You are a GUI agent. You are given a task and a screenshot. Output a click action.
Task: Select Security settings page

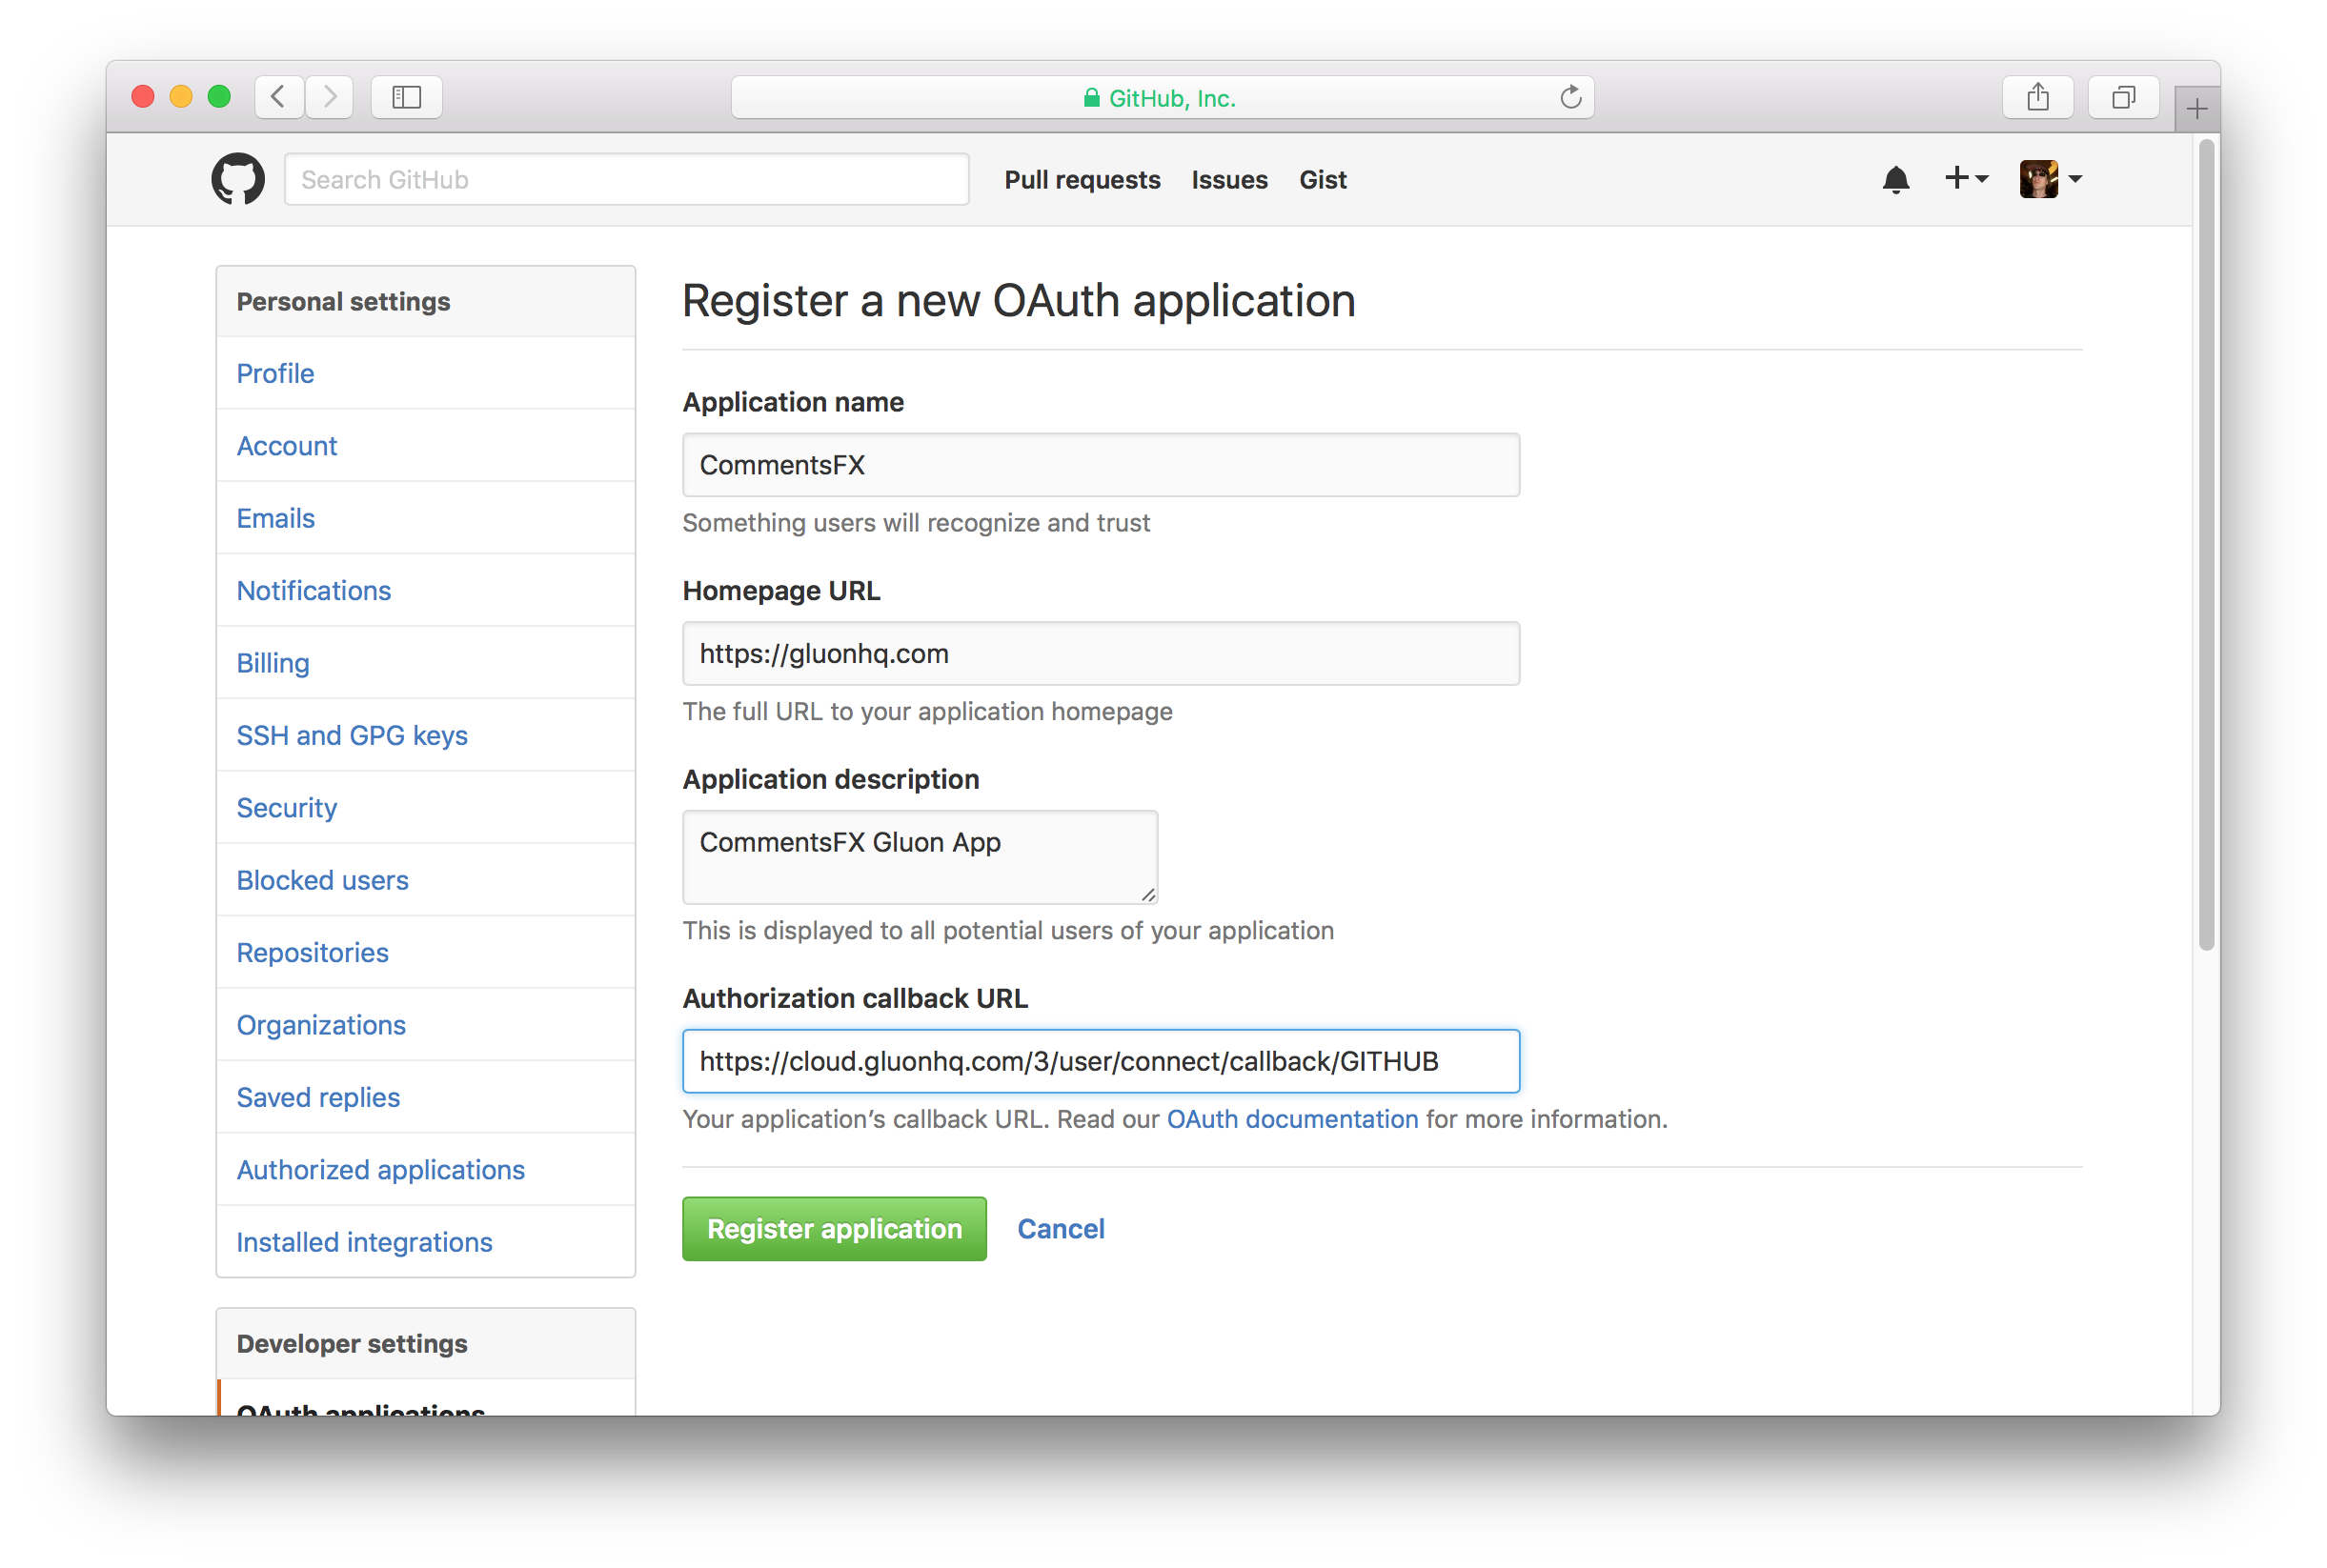point(283,807)
